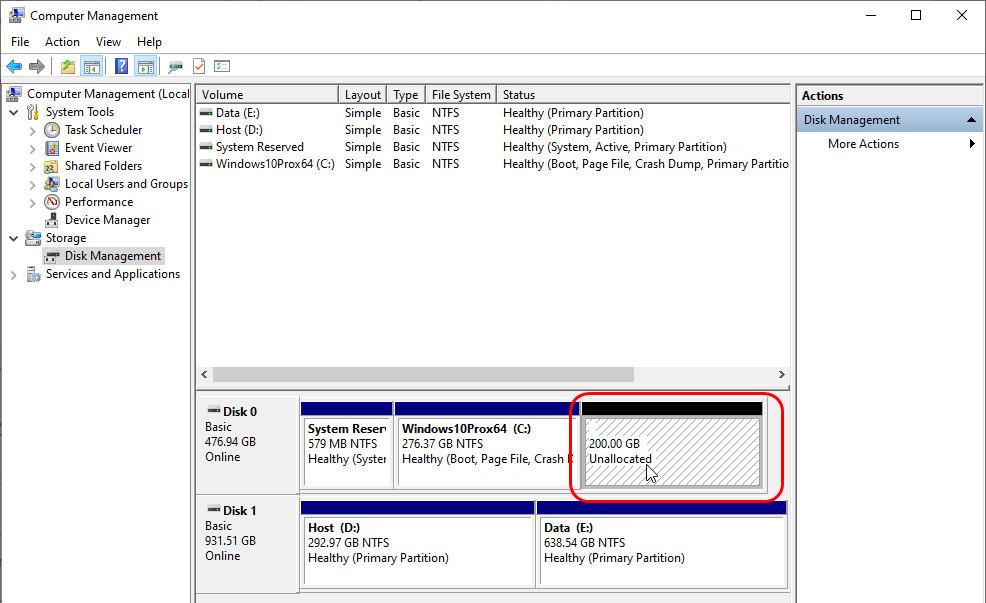Collapse the Storage node

pyautogui.click(x=13, y=238)
